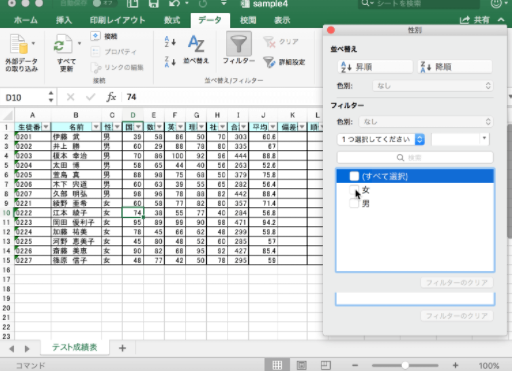Click the Properties icon

[x=95, y=52]
